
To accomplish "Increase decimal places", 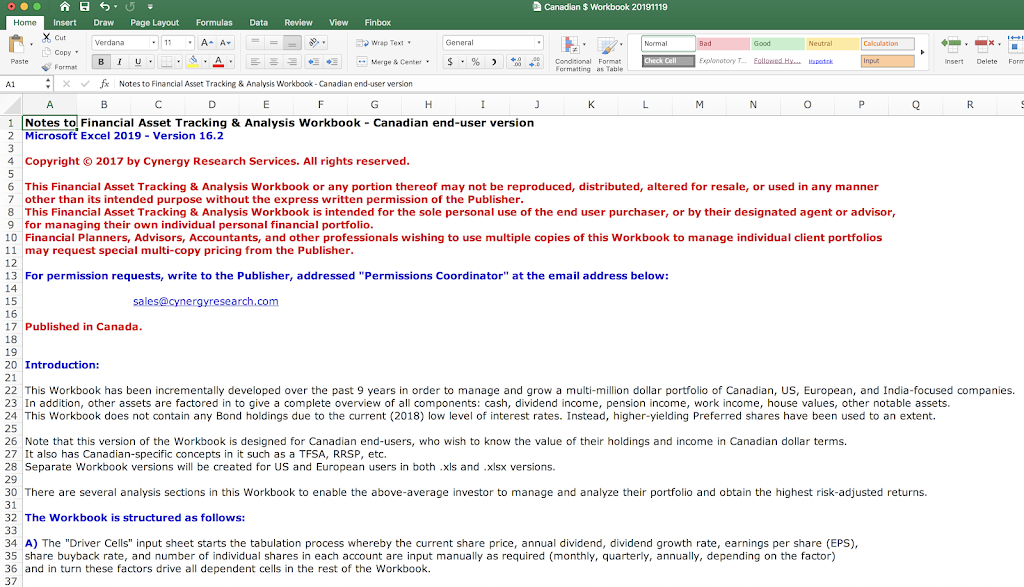I will tap(517, 62).
